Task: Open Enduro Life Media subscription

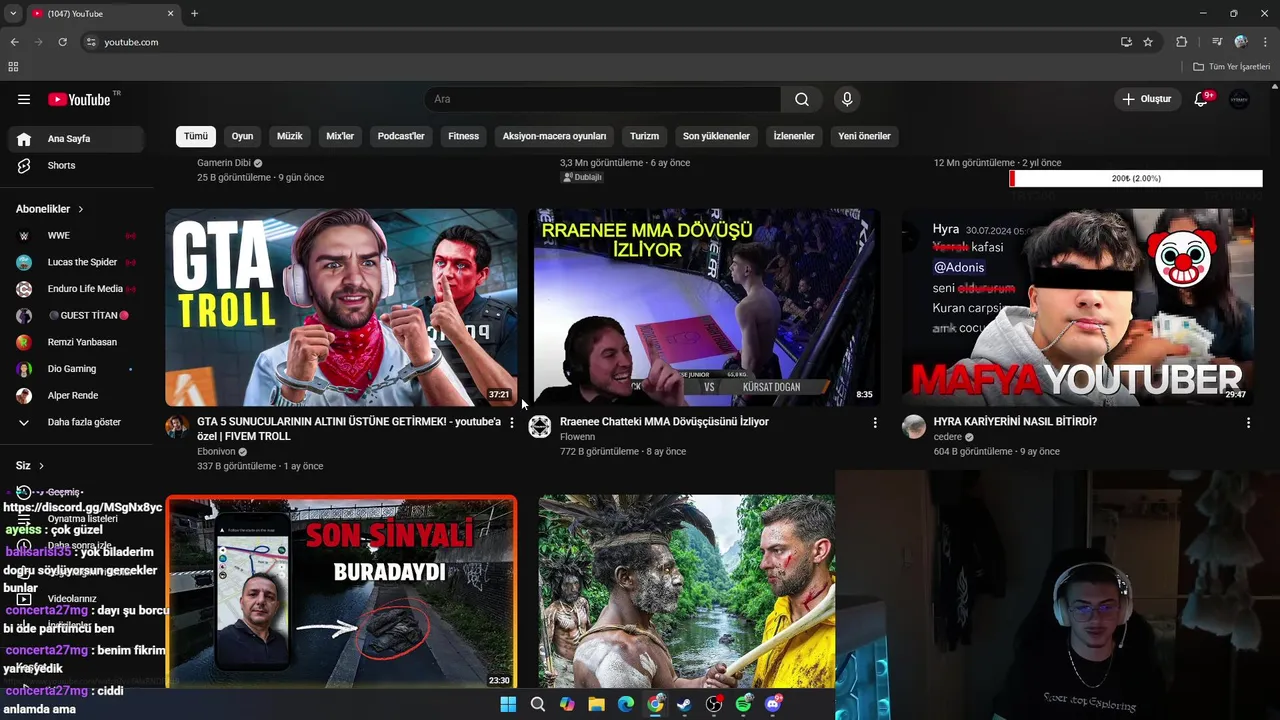Action: (76, 289)
